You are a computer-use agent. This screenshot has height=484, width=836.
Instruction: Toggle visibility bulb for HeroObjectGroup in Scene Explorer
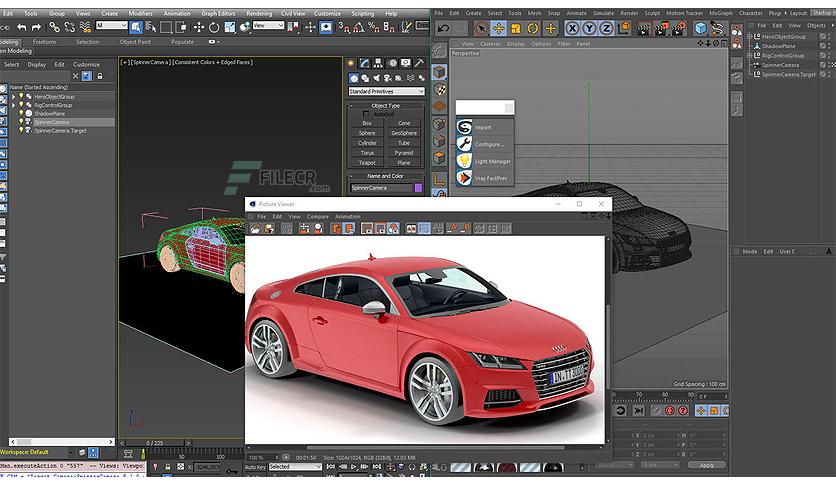(21, 96)
